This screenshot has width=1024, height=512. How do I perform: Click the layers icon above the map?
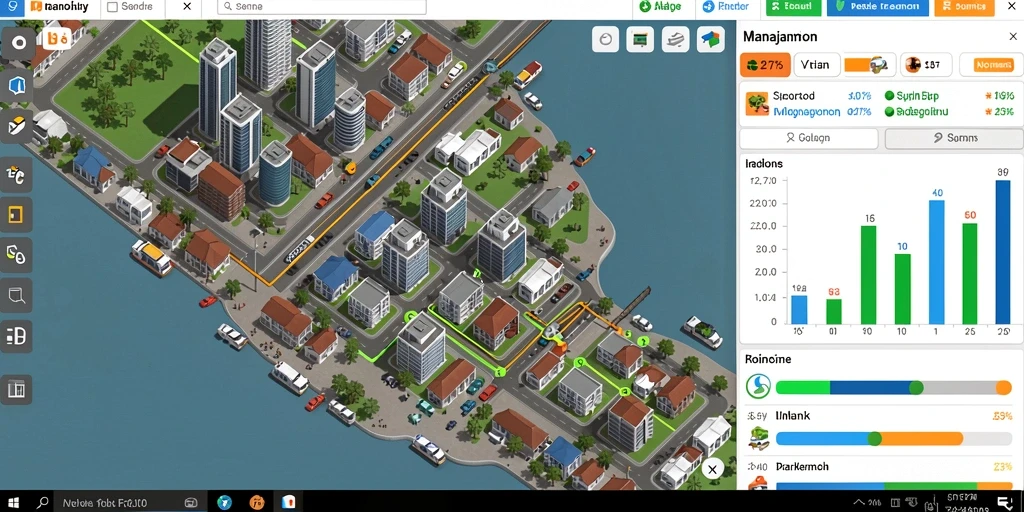675,39
